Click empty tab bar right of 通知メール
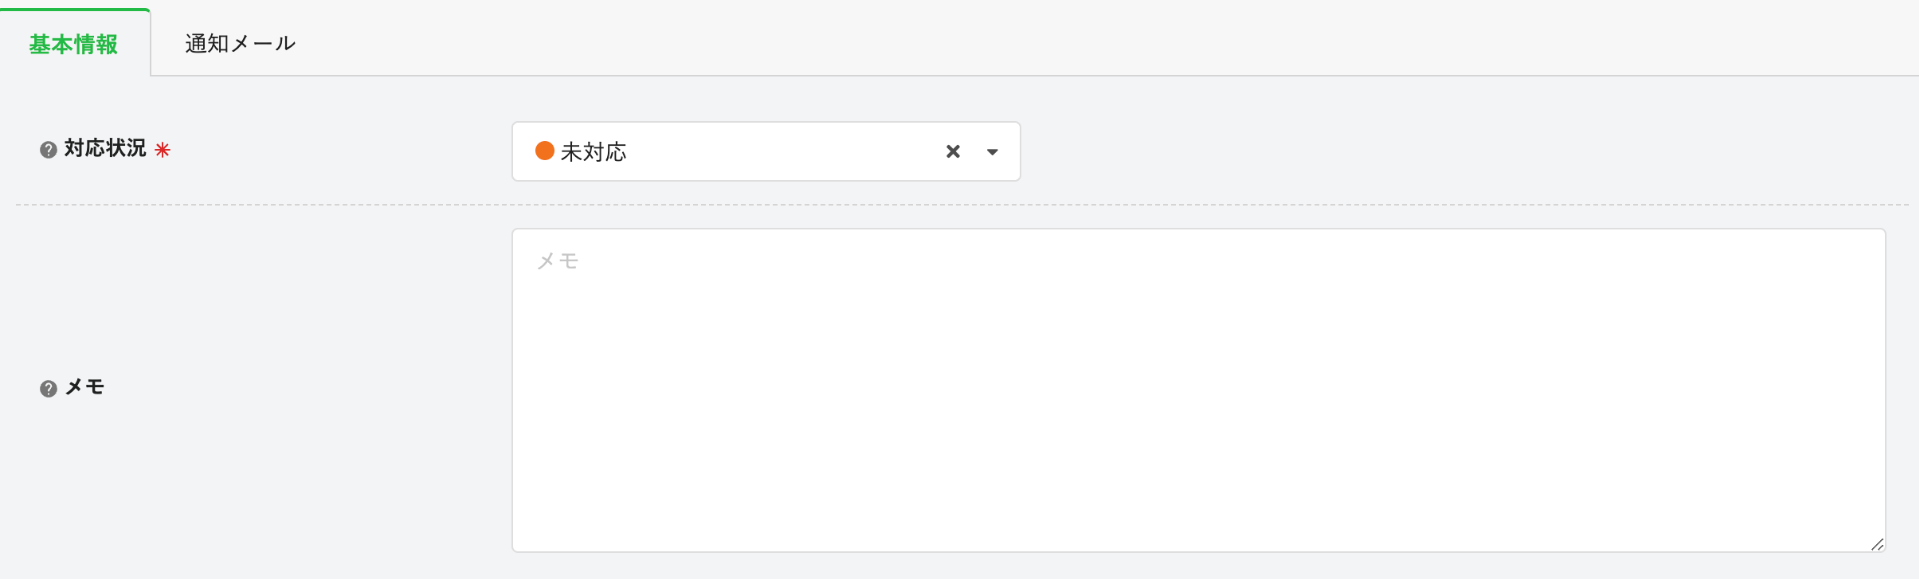The height and width of the screenshot is (579, 1919). click(1100, 40)
